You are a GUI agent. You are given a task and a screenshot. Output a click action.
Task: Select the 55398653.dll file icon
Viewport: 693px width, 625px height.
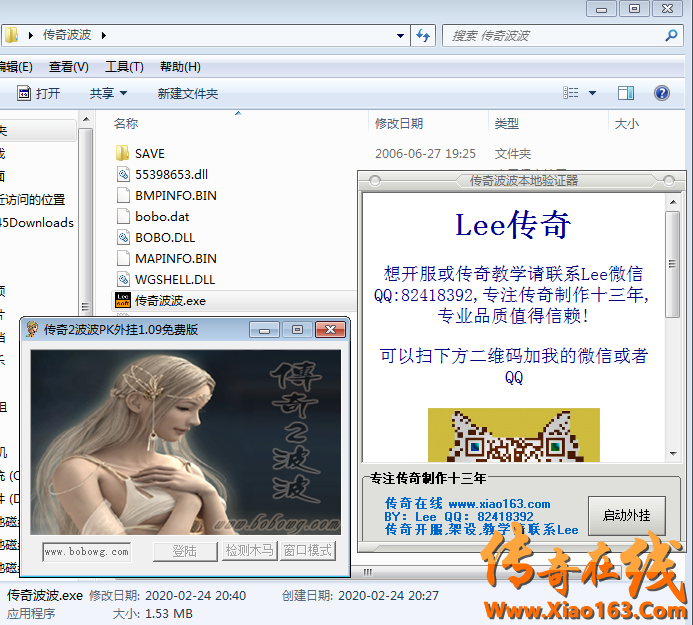[x=123, y=174]
